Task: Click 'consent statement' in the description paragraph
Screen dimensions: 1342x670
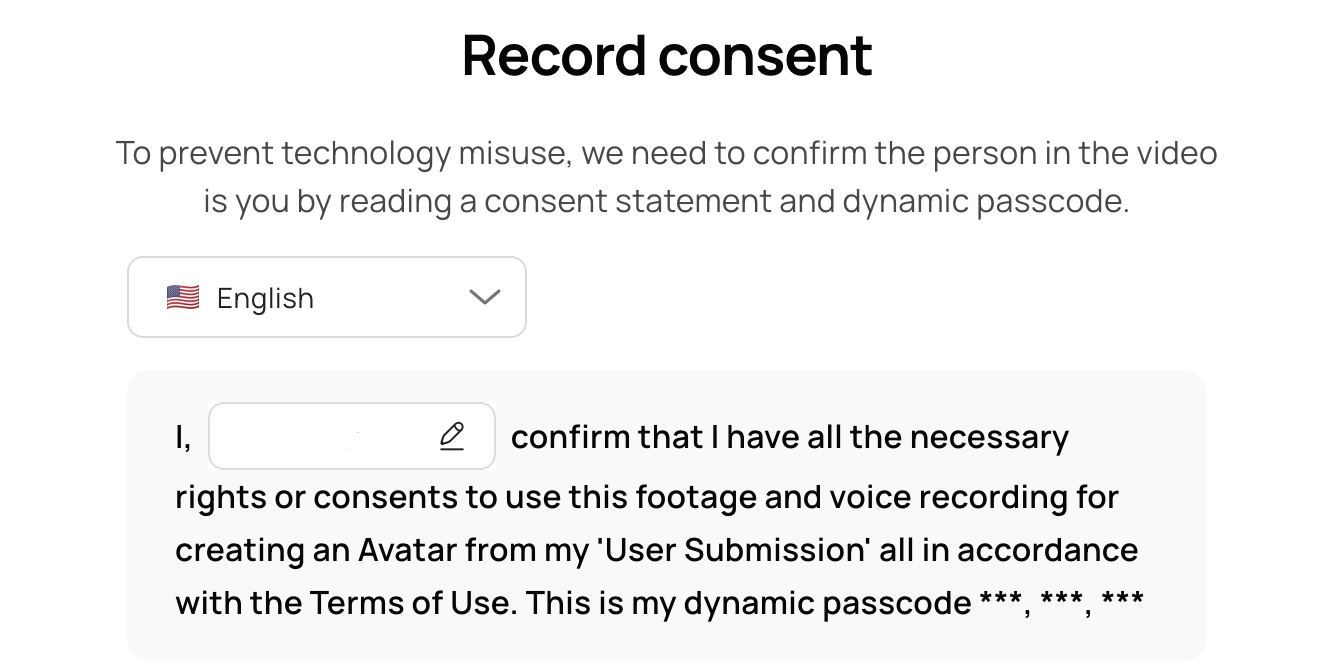Action: (x=626, y=202)
